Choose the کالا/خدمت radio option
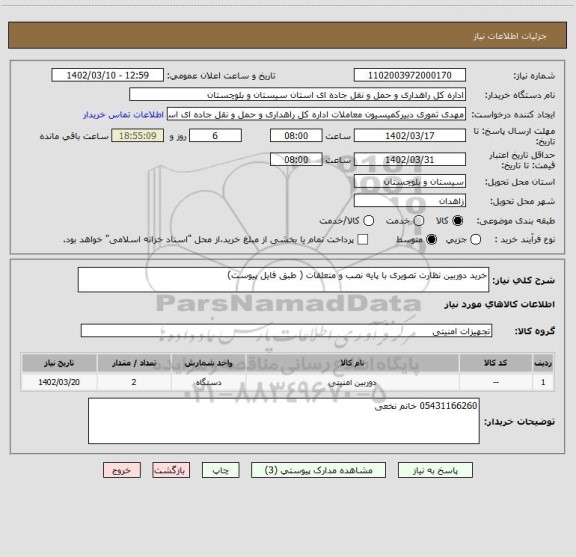The image size is (576, 557). (368, 221)
